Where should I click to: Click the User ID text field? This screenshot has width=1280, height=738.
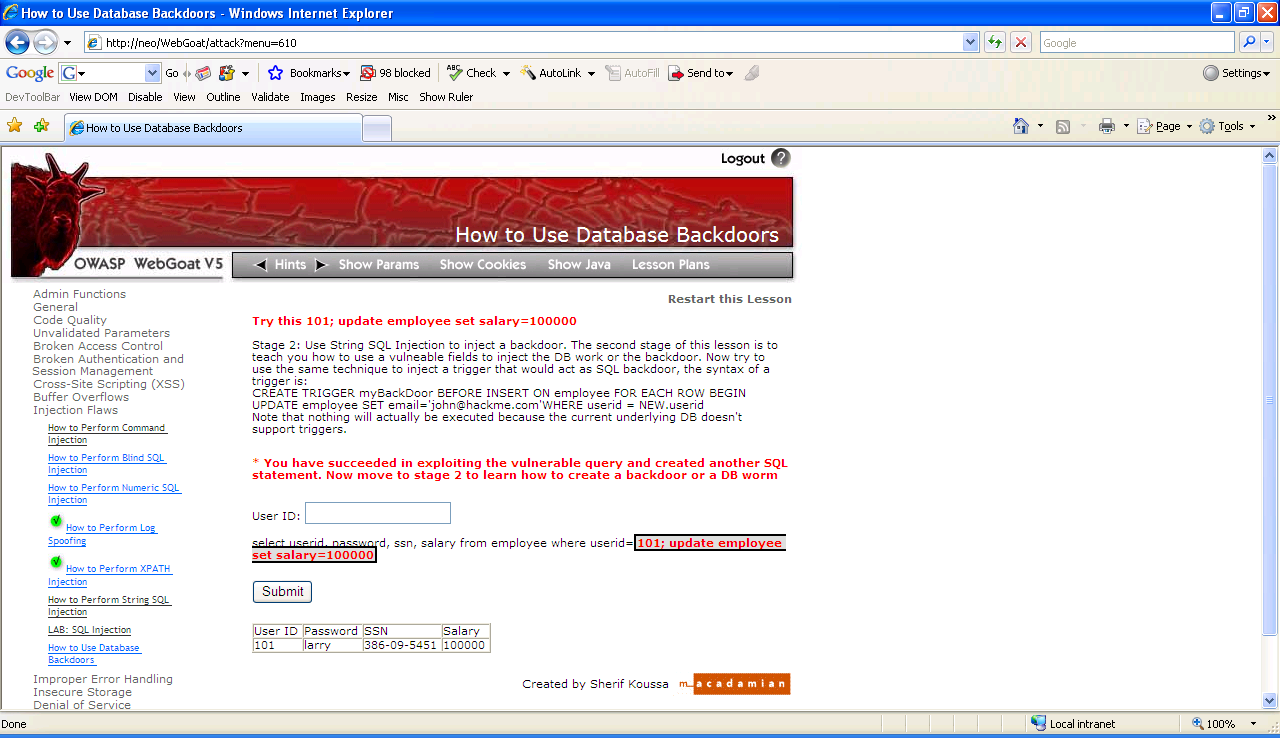378,514
